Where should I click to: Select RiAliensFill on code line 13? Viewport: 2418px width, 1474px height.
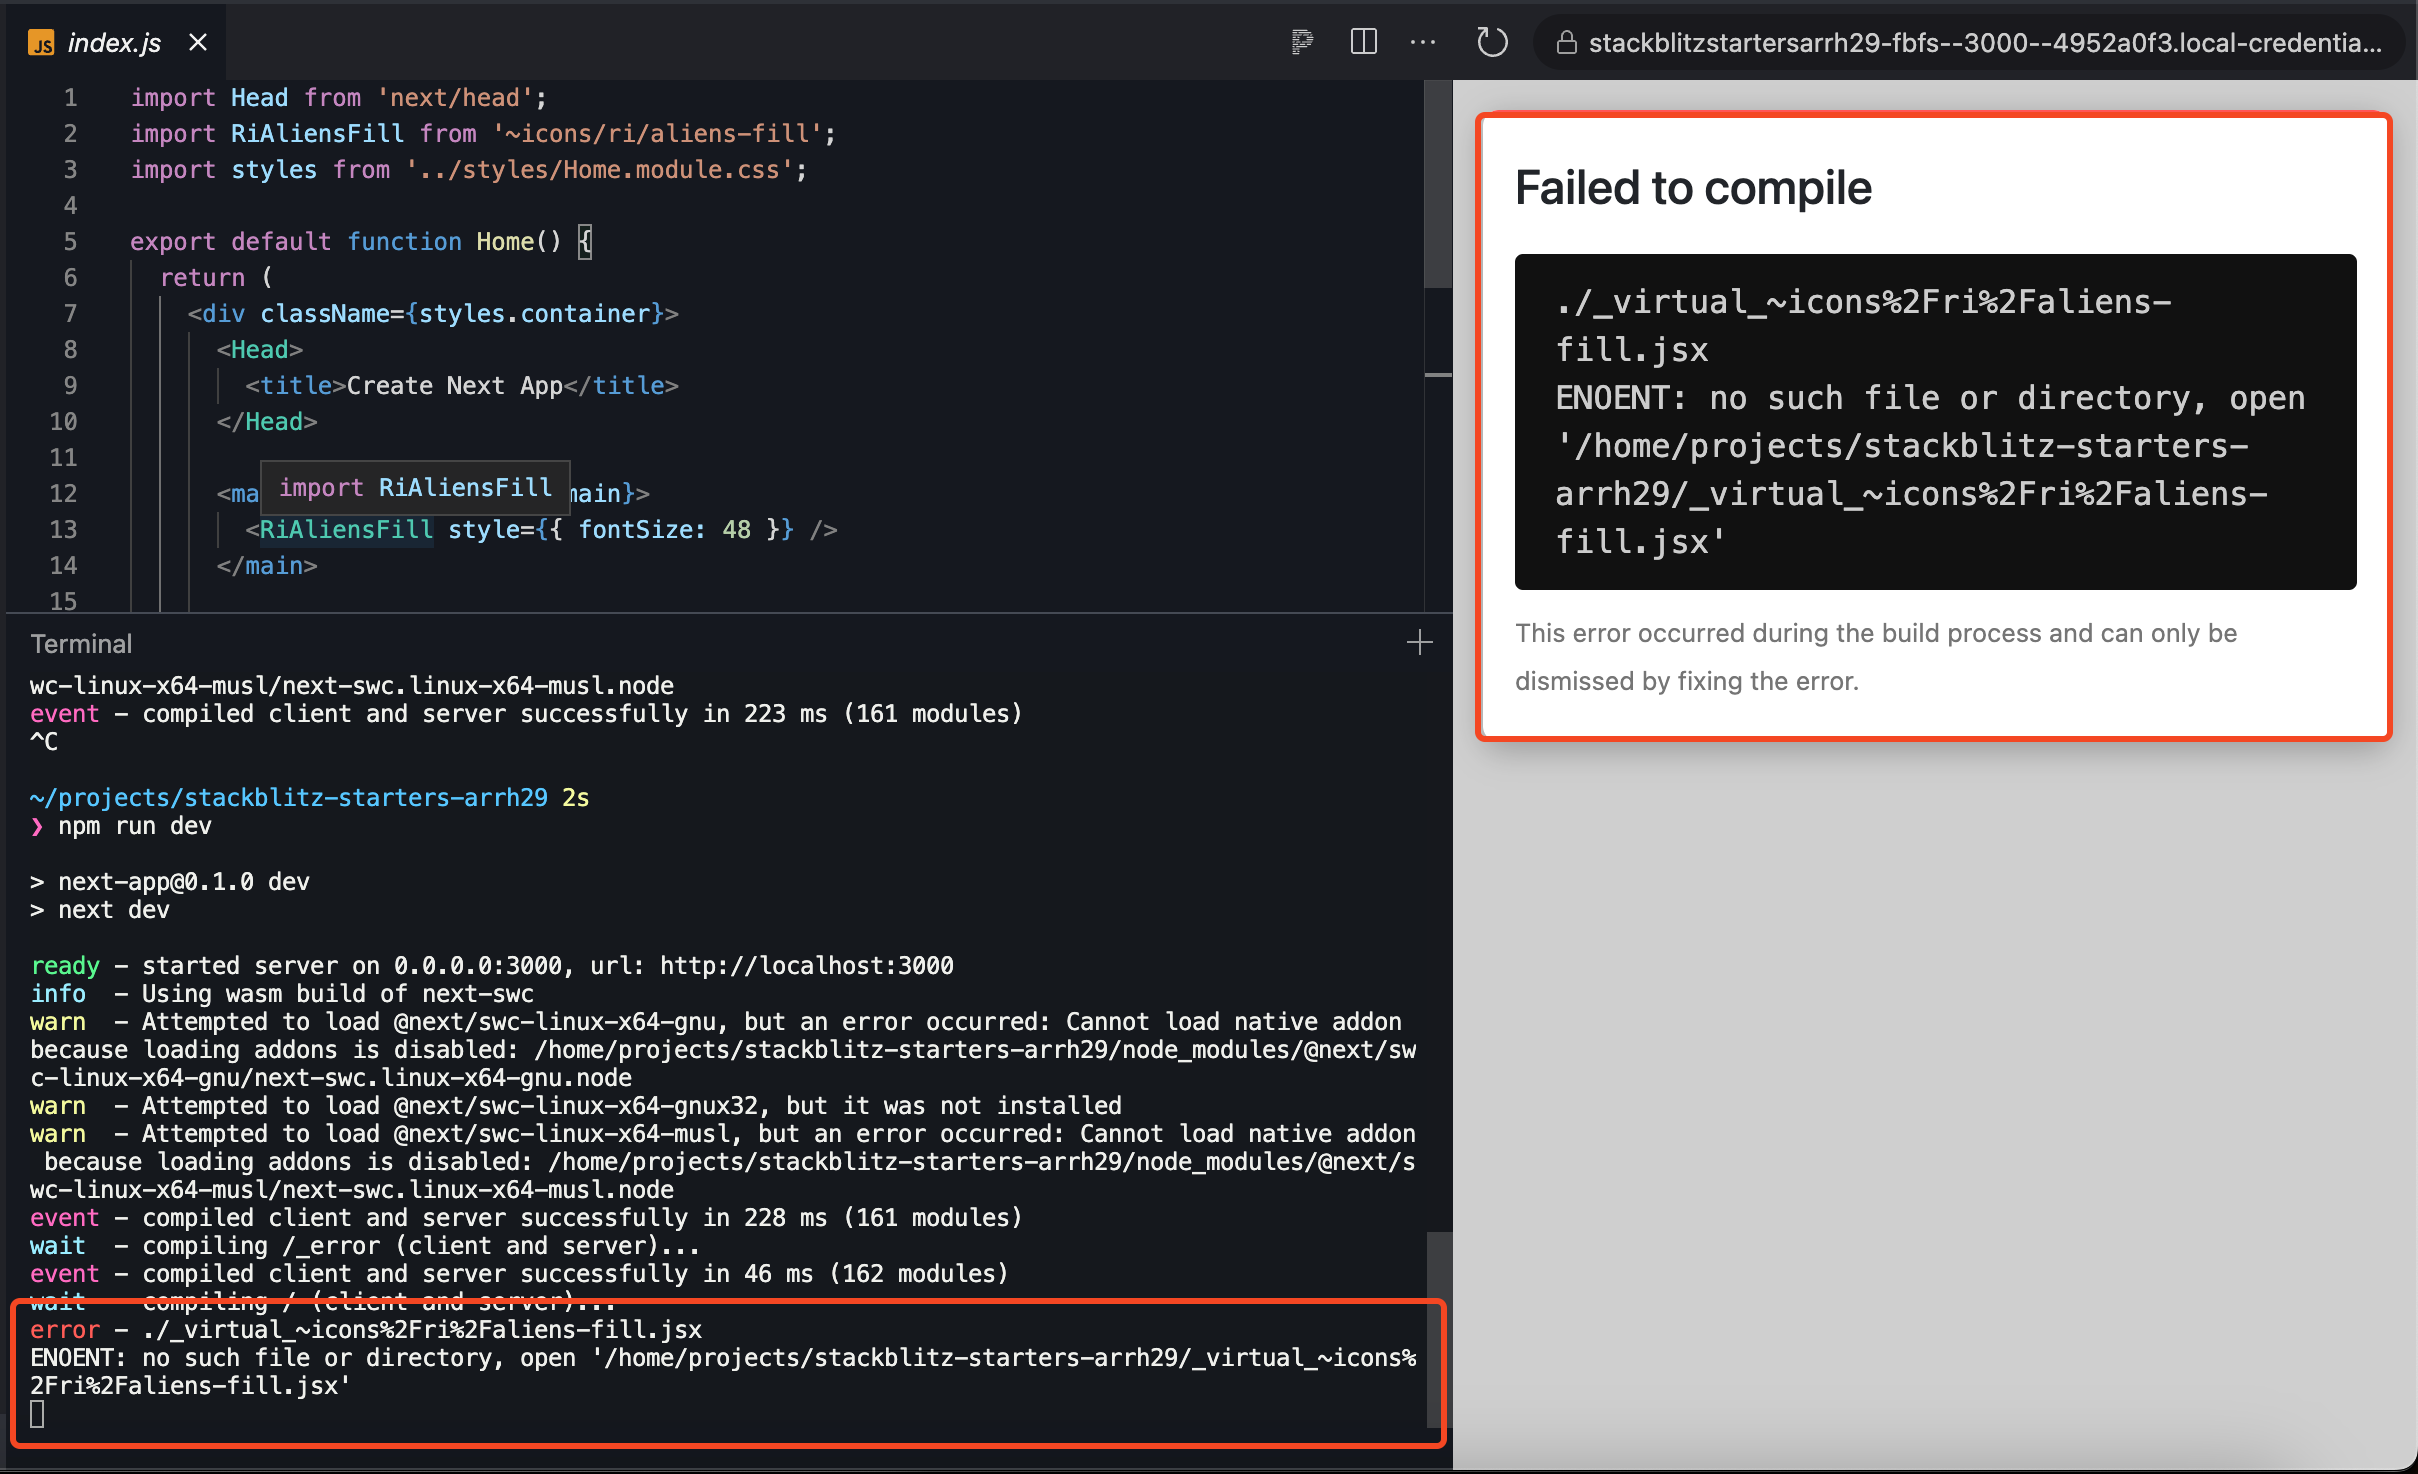345,529
